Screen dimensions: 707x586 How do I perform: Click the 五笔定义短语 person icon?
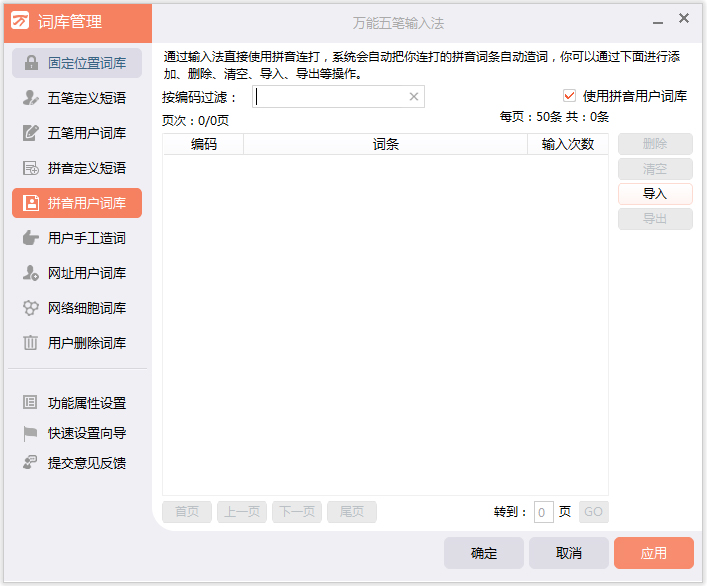(31, 98)
